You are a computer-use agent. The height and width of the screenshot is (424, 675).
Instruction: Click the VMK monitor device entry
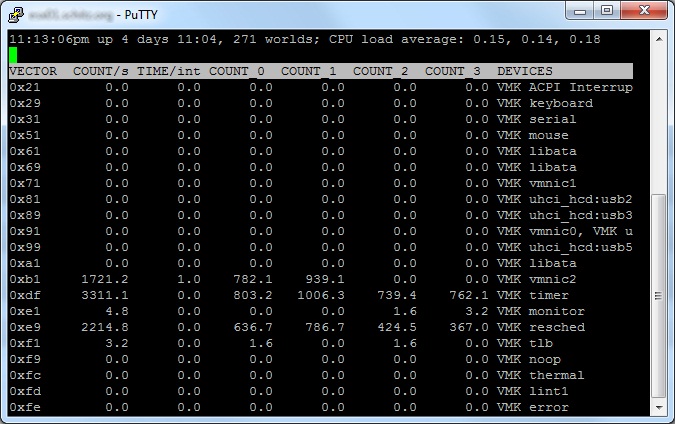click(541, 311)
